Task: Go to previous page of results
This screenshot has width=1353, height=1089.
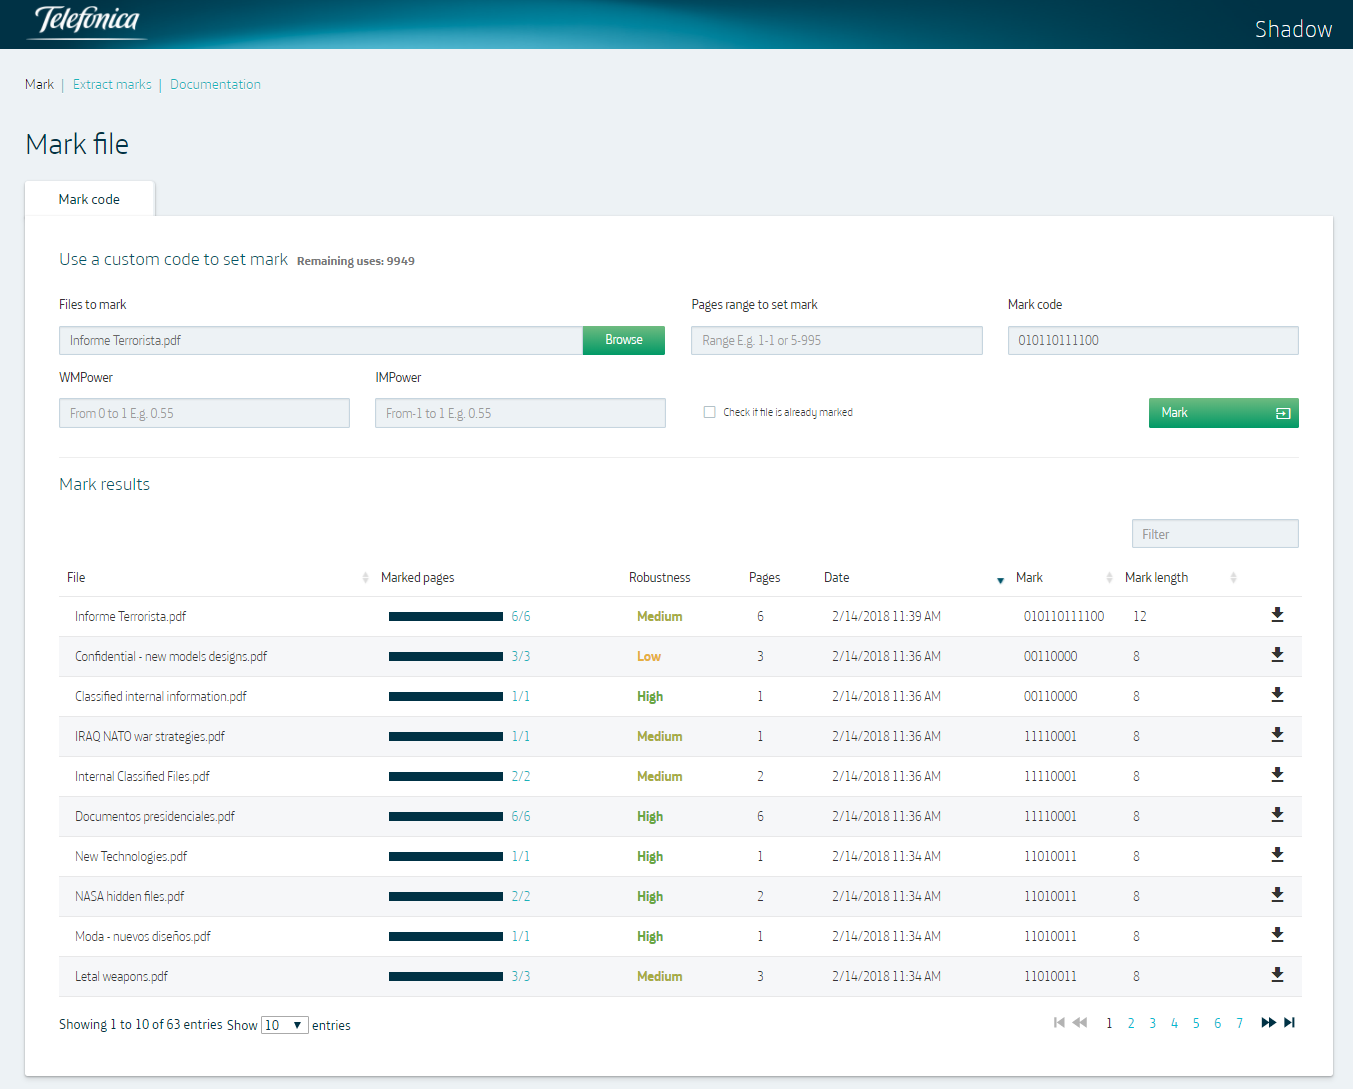Action: (x=1080, y=1022)
